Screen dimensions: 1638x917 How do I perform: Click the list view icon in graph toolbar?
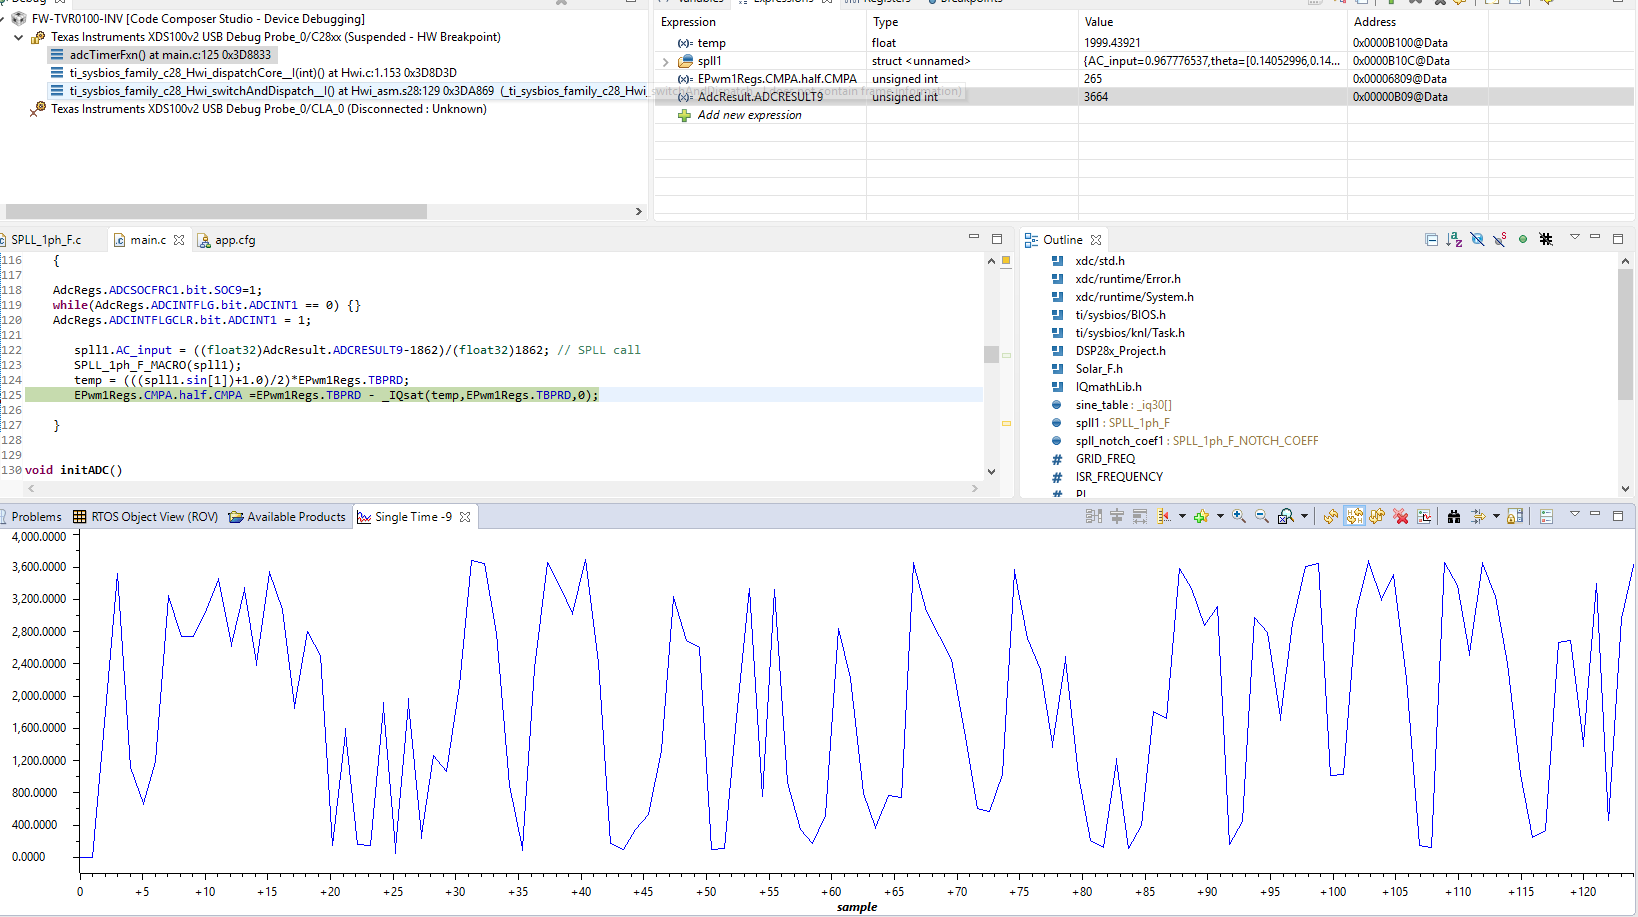click(x=1546, y=517)
